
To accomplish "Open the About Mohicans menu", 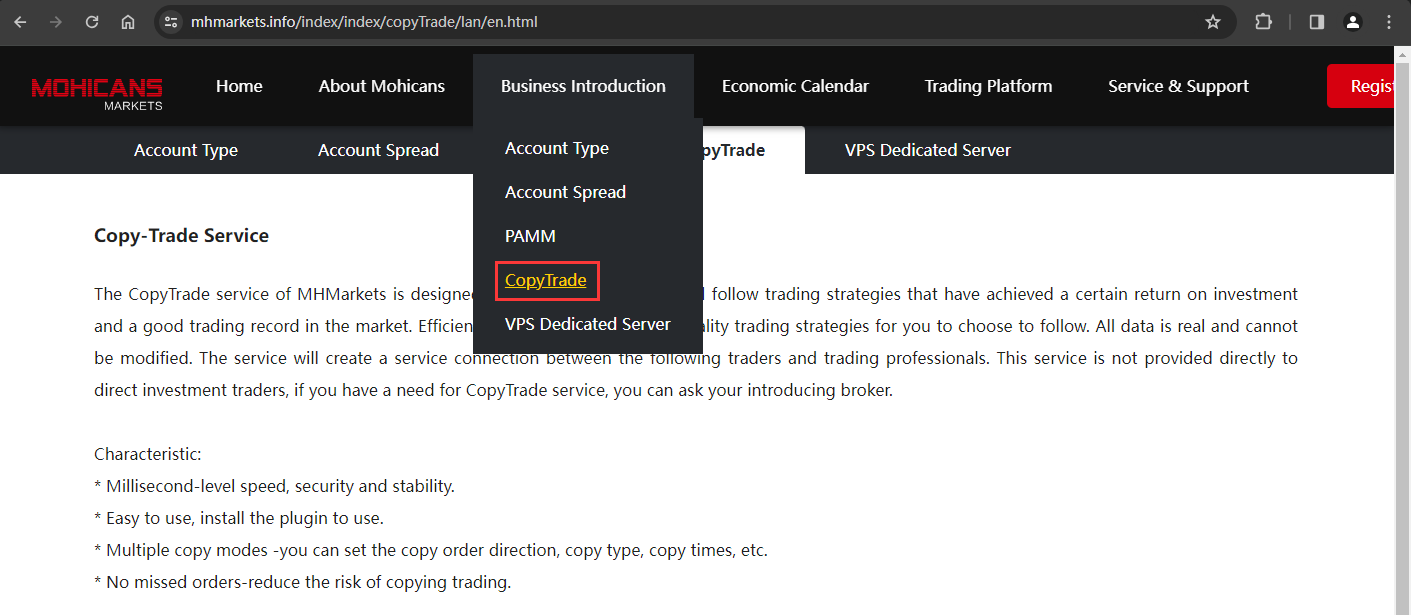I will (x=382, y=86).
